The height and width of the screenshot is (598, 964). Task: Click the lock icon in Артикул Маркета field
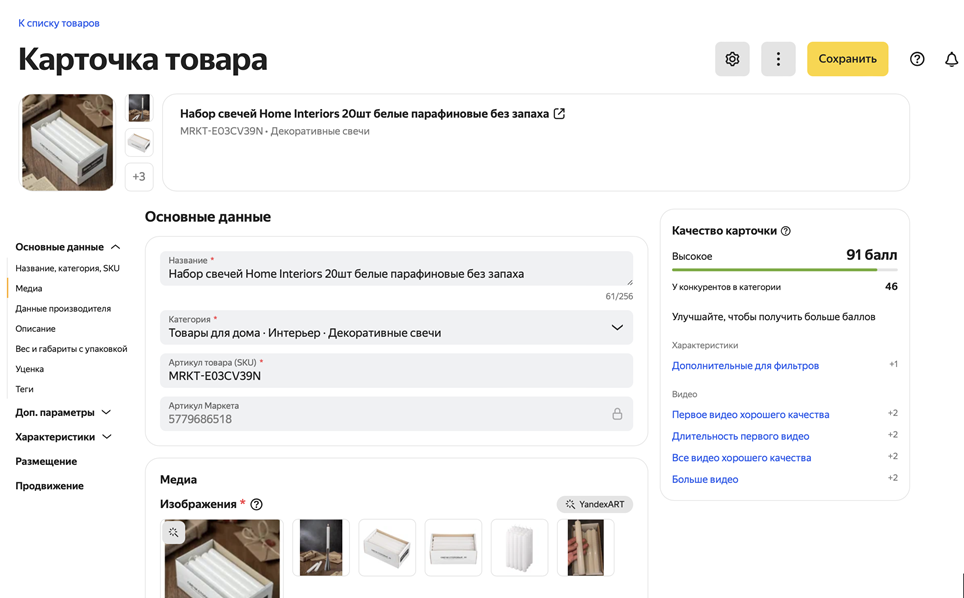click(617, 414)
